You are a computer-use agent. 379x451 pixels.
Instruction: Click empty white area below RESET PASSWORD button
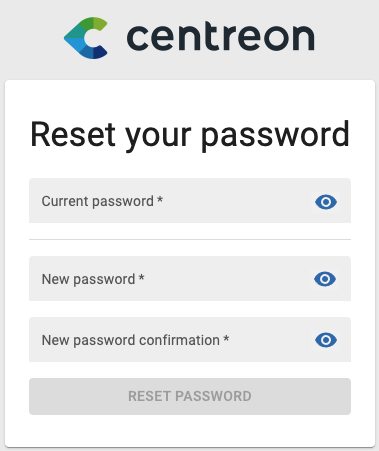click(190, 431)
